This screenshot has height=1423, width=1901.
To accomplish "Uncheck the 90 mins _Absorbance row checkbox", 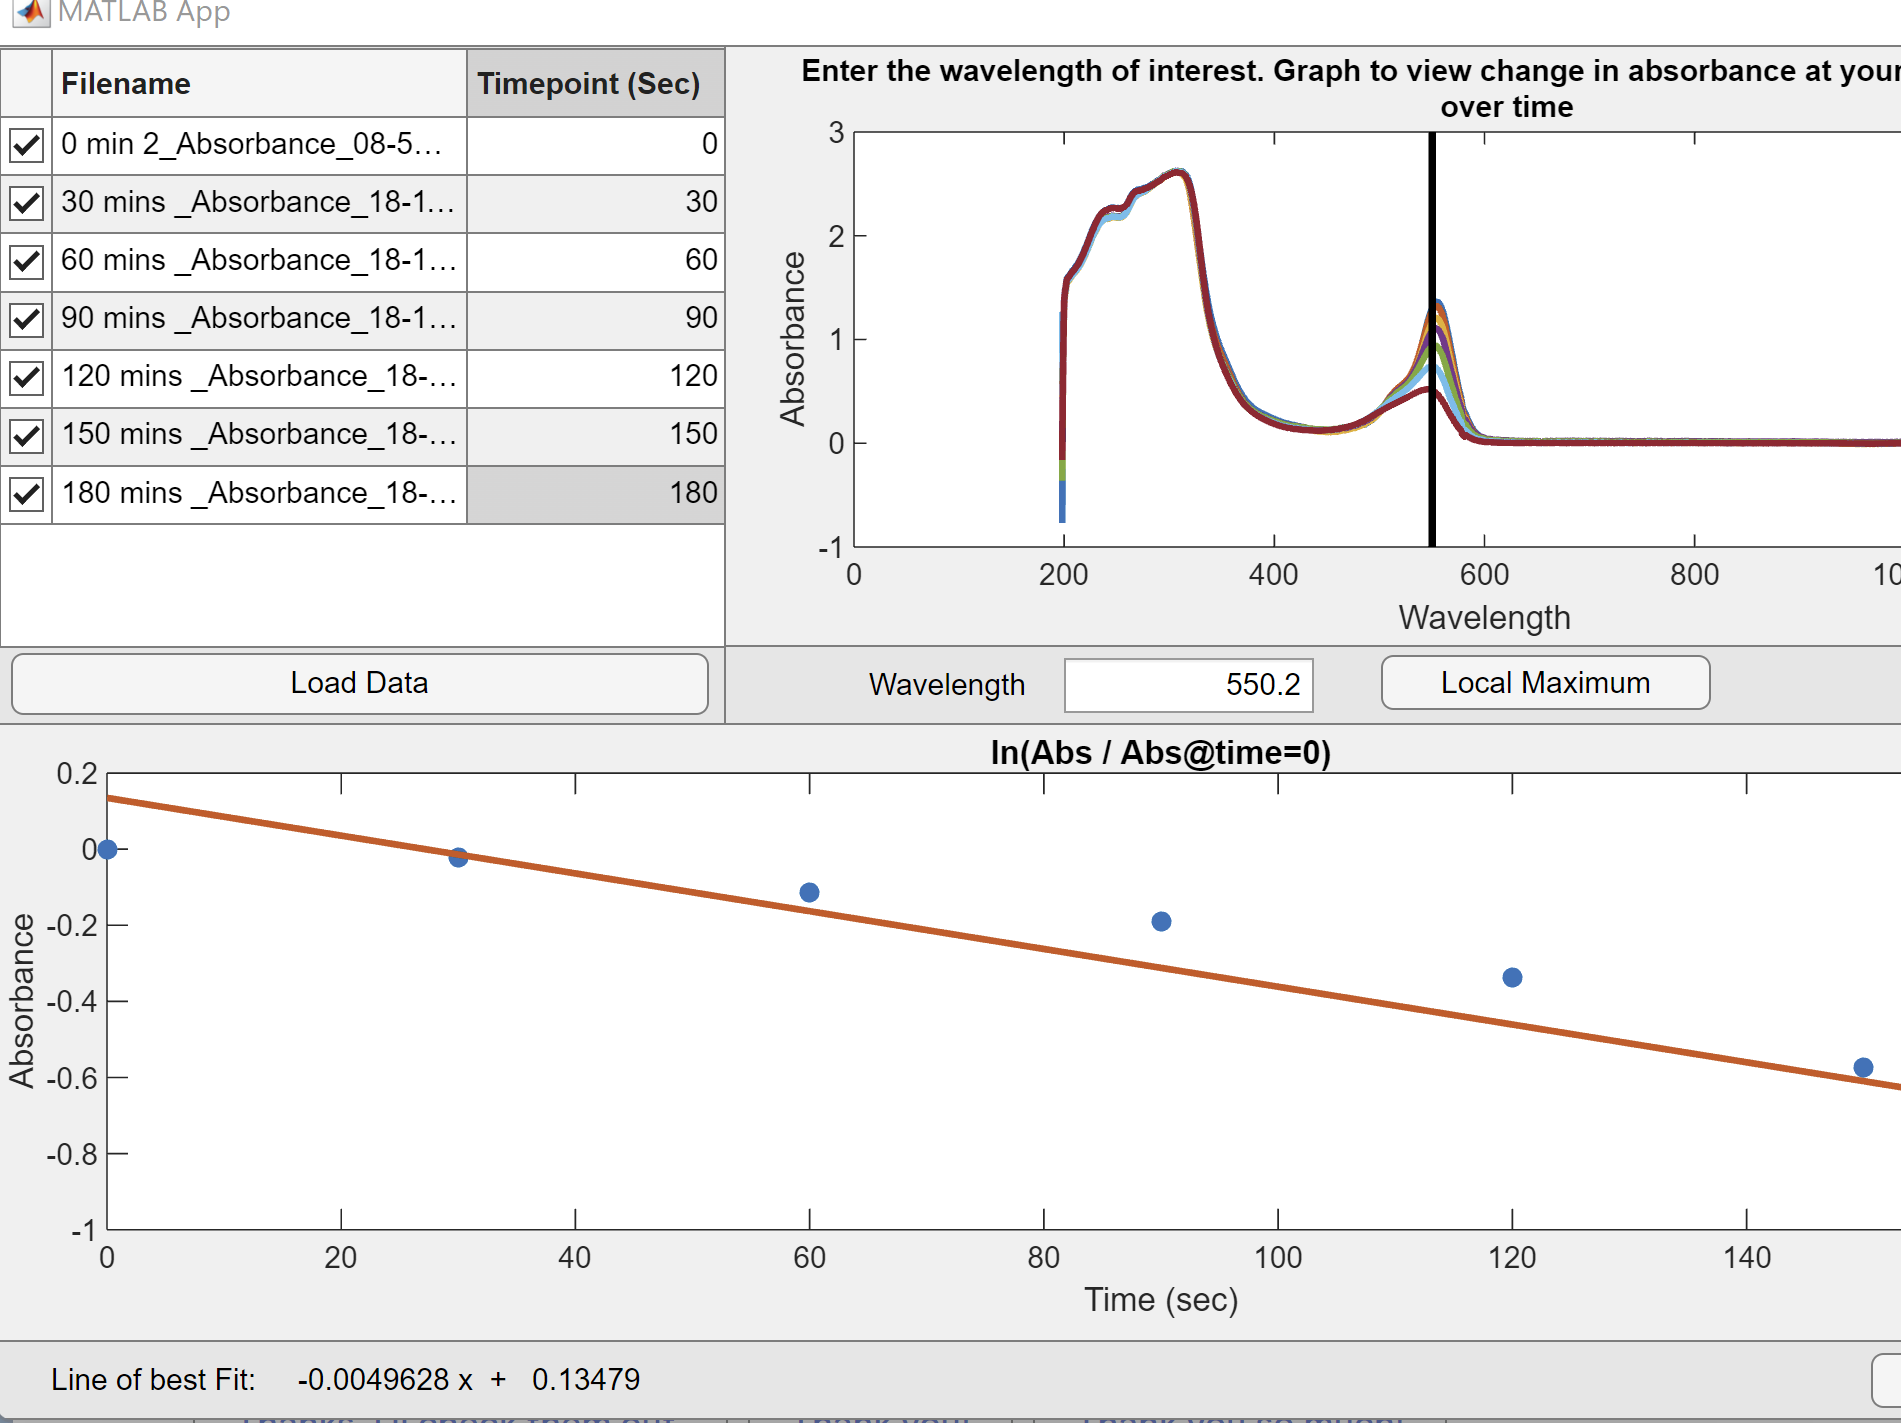I will [x=26, y=320].
